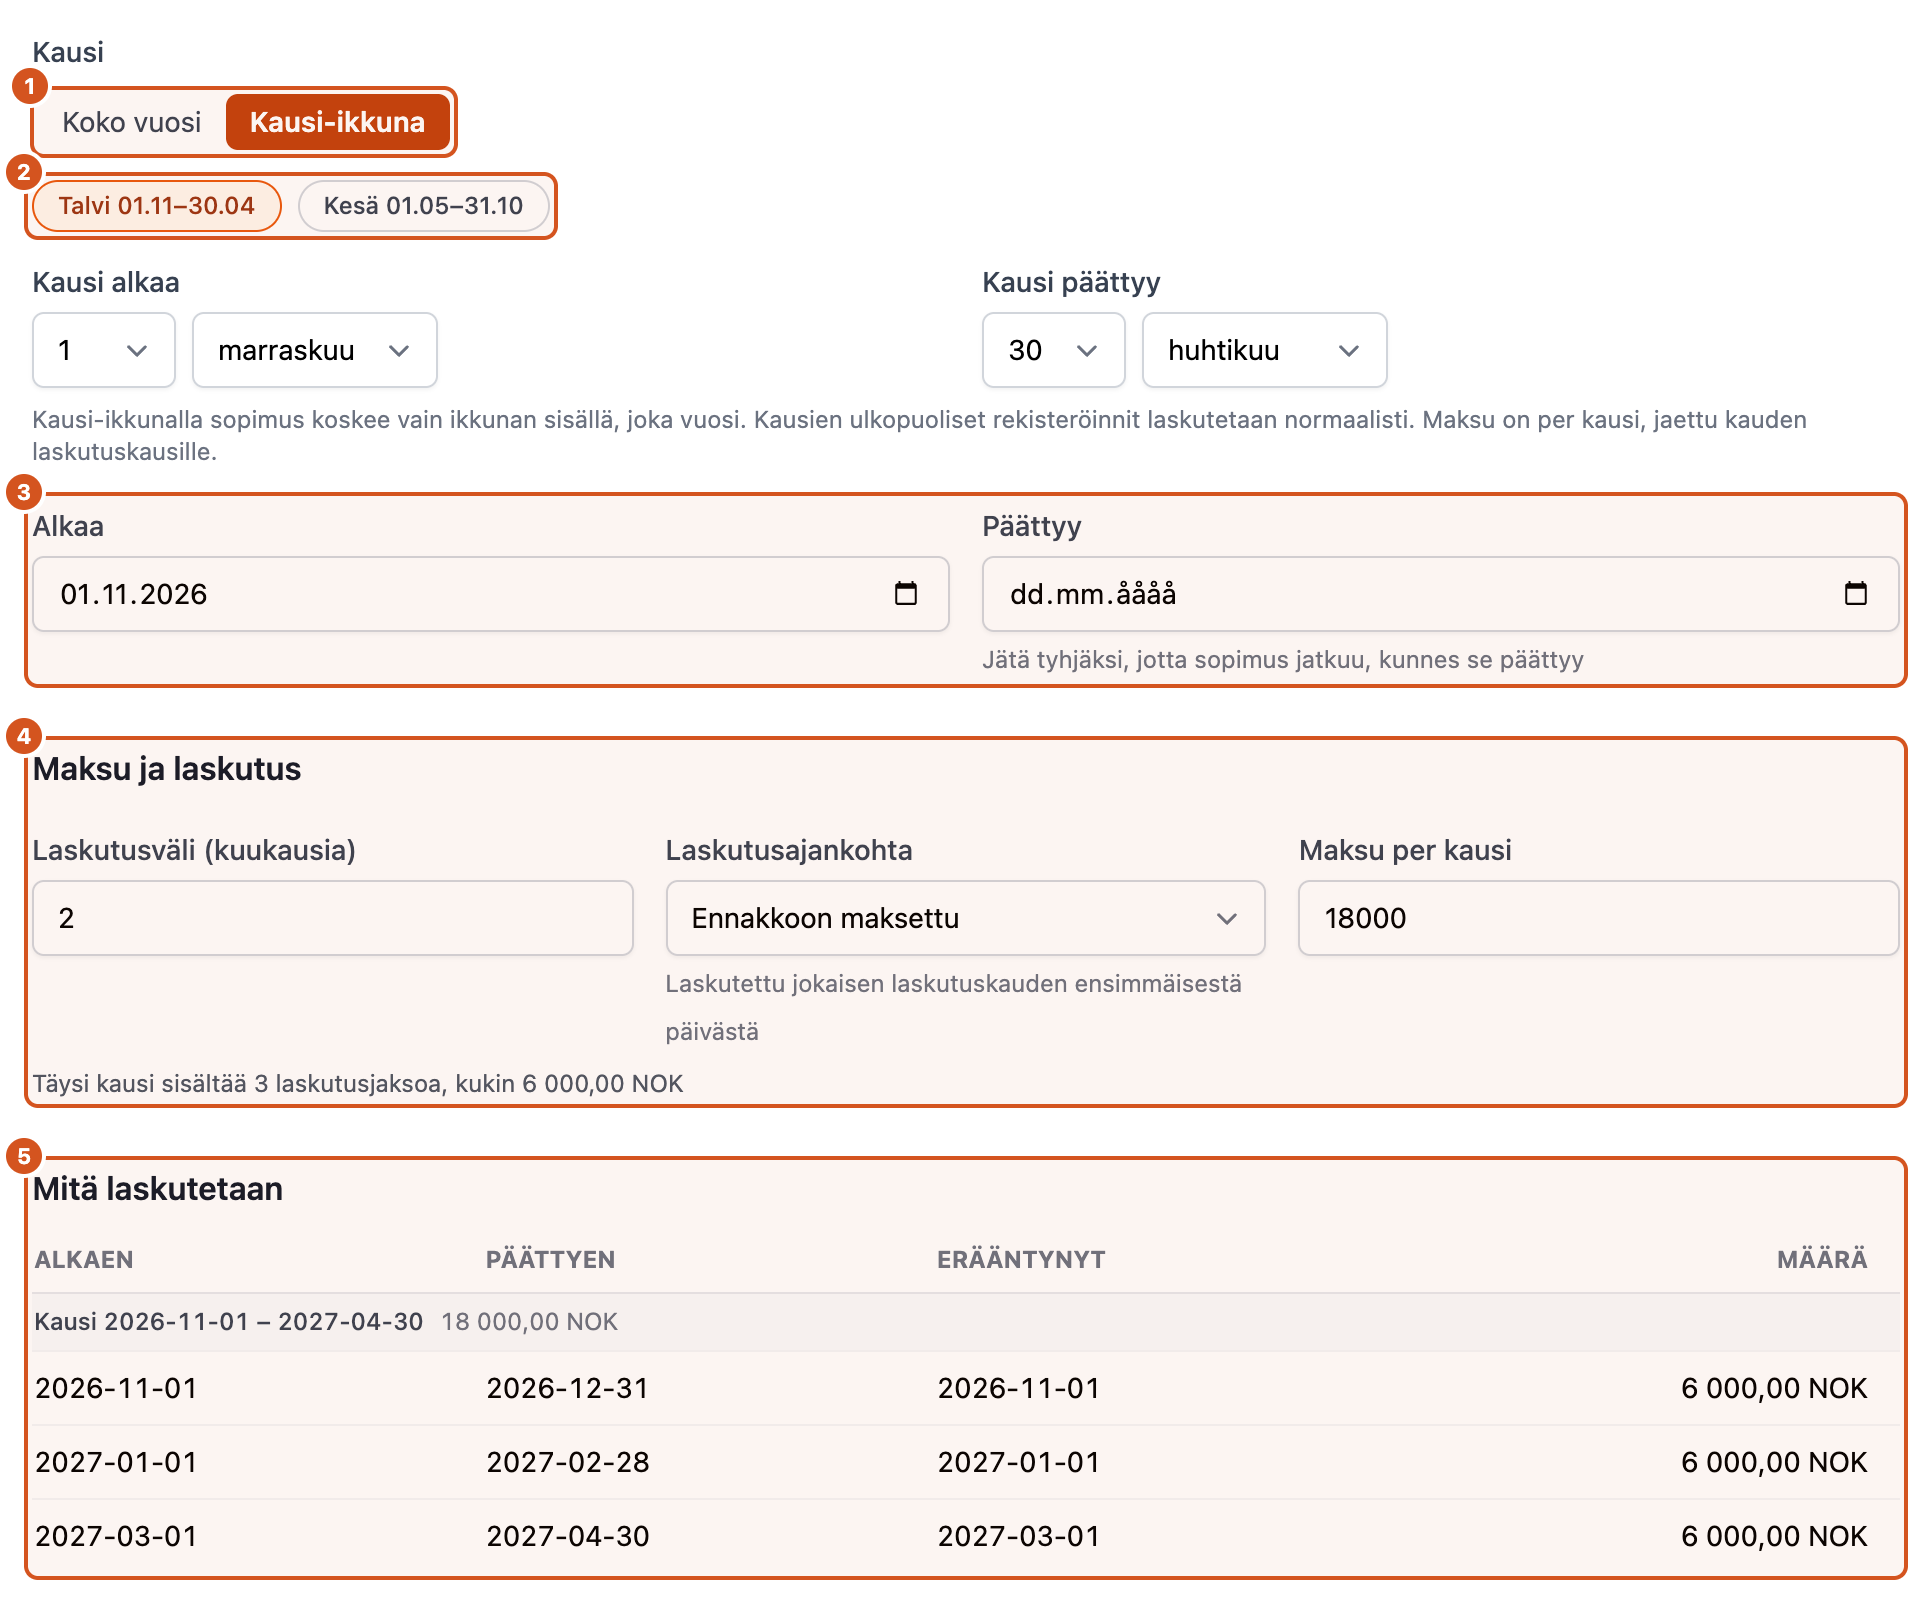Open the marraskuu month dropdown
Screen dimensions: 1932x1604
pyautogui.click(x=315, y=350)
